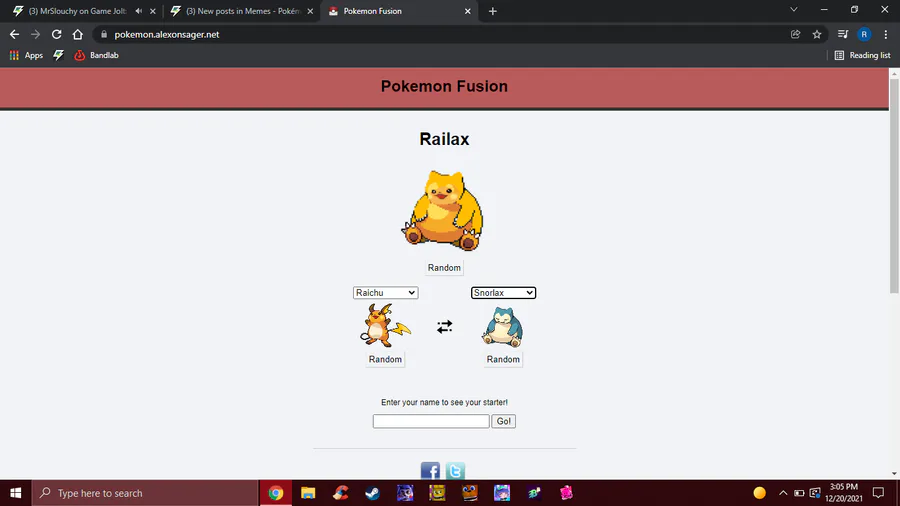Open the taskbar clock showing 3:05 PM
The width and height of the screenshot is (900, 506).
tap(844, 493)
